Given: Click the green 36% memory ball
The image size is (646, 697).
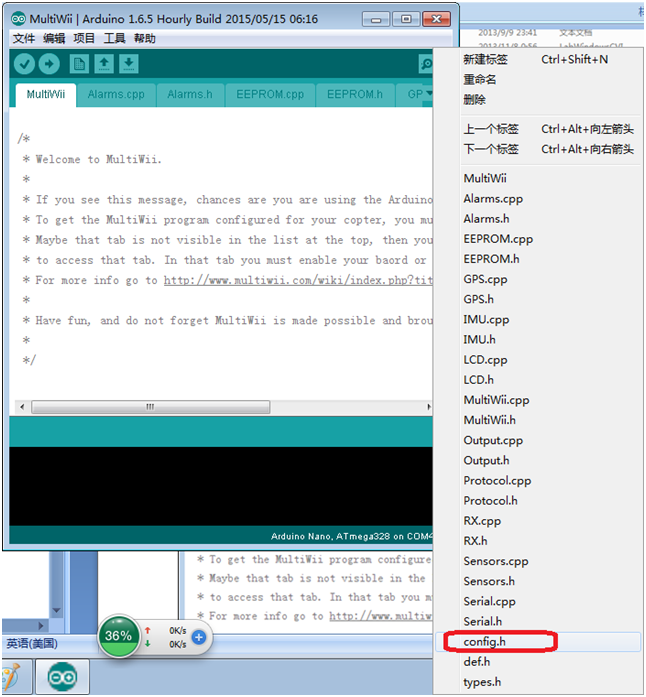Looking at the screenshot, I should [118, 636].
